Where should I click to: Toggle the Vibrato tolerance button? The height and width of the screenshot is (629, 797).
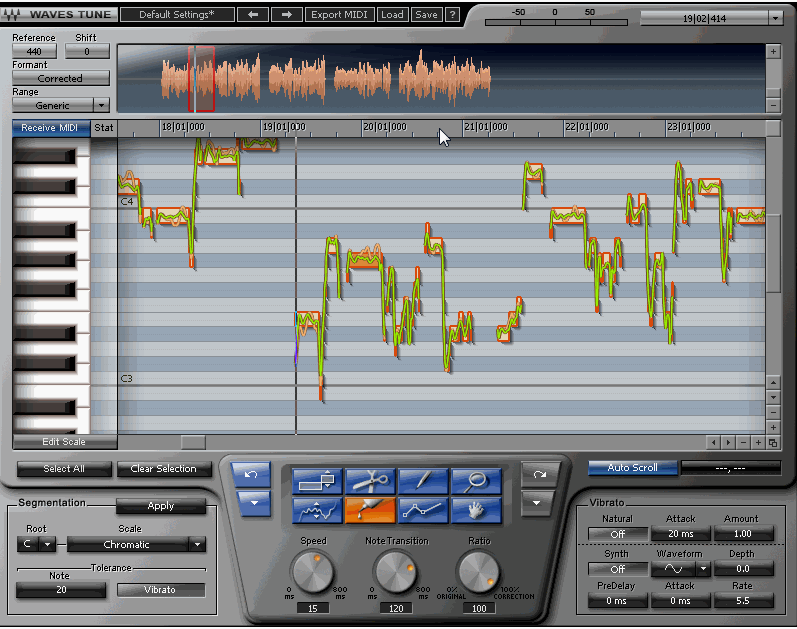pyautogui.click(x=161, y=590)
